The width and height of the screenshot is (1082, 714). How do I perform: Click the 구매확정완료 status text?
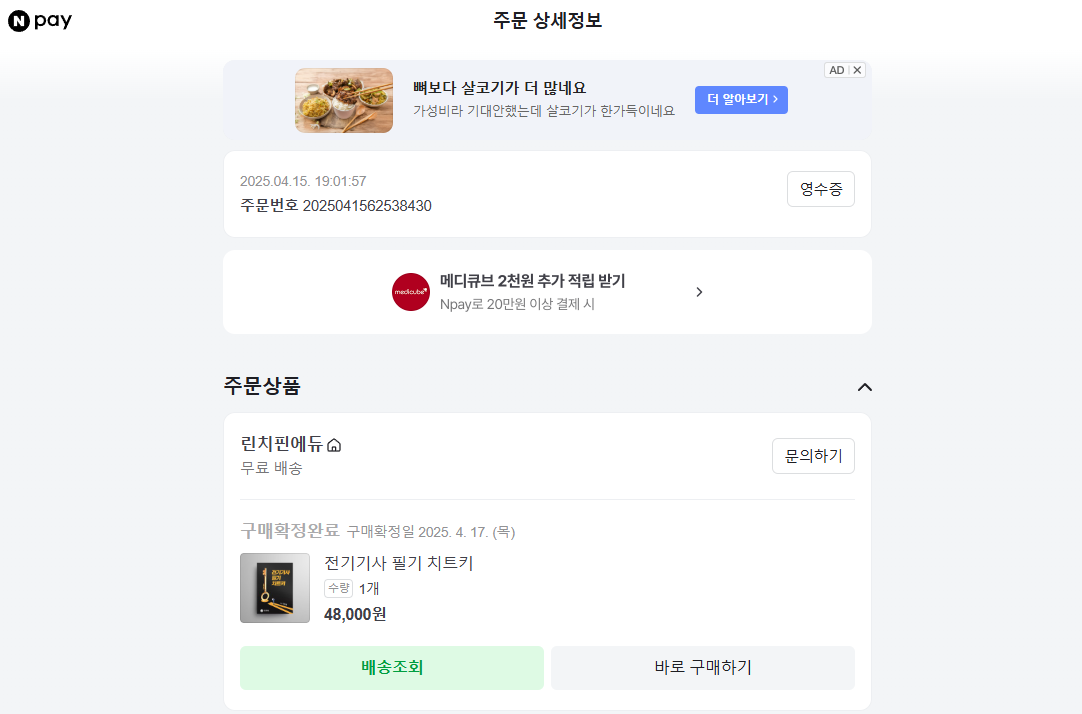coord(290,530)
